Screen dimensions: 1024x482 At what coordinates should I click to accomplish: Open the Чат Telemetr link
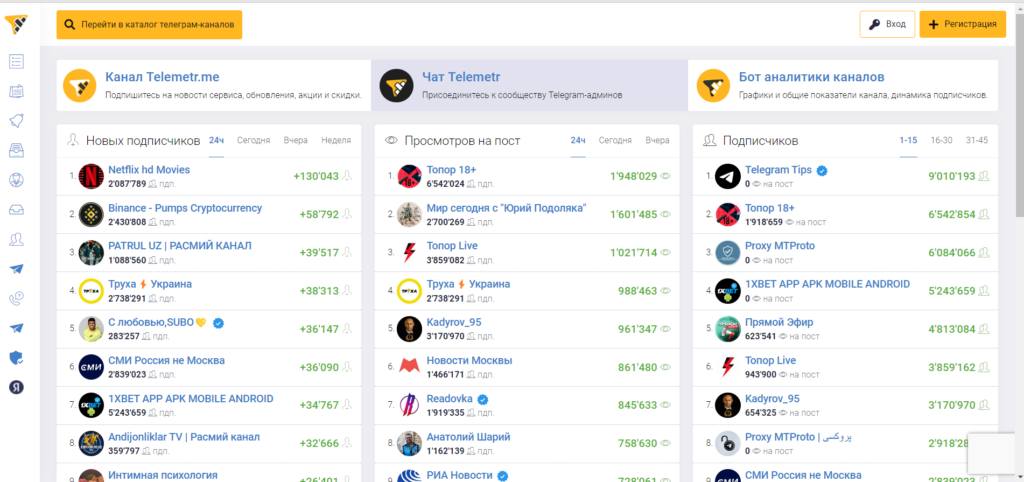[461, 77]
